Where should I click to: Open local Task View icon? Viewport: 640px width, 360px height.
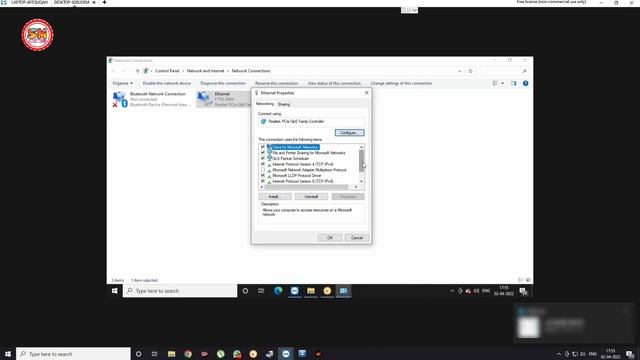click(x=155, y=354)
